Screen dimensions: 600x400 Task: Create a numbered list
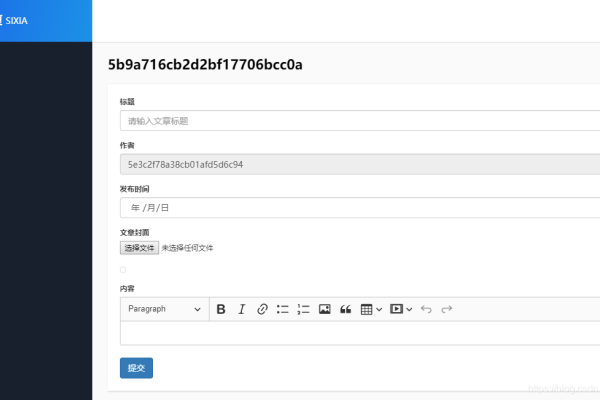(303, 309)
